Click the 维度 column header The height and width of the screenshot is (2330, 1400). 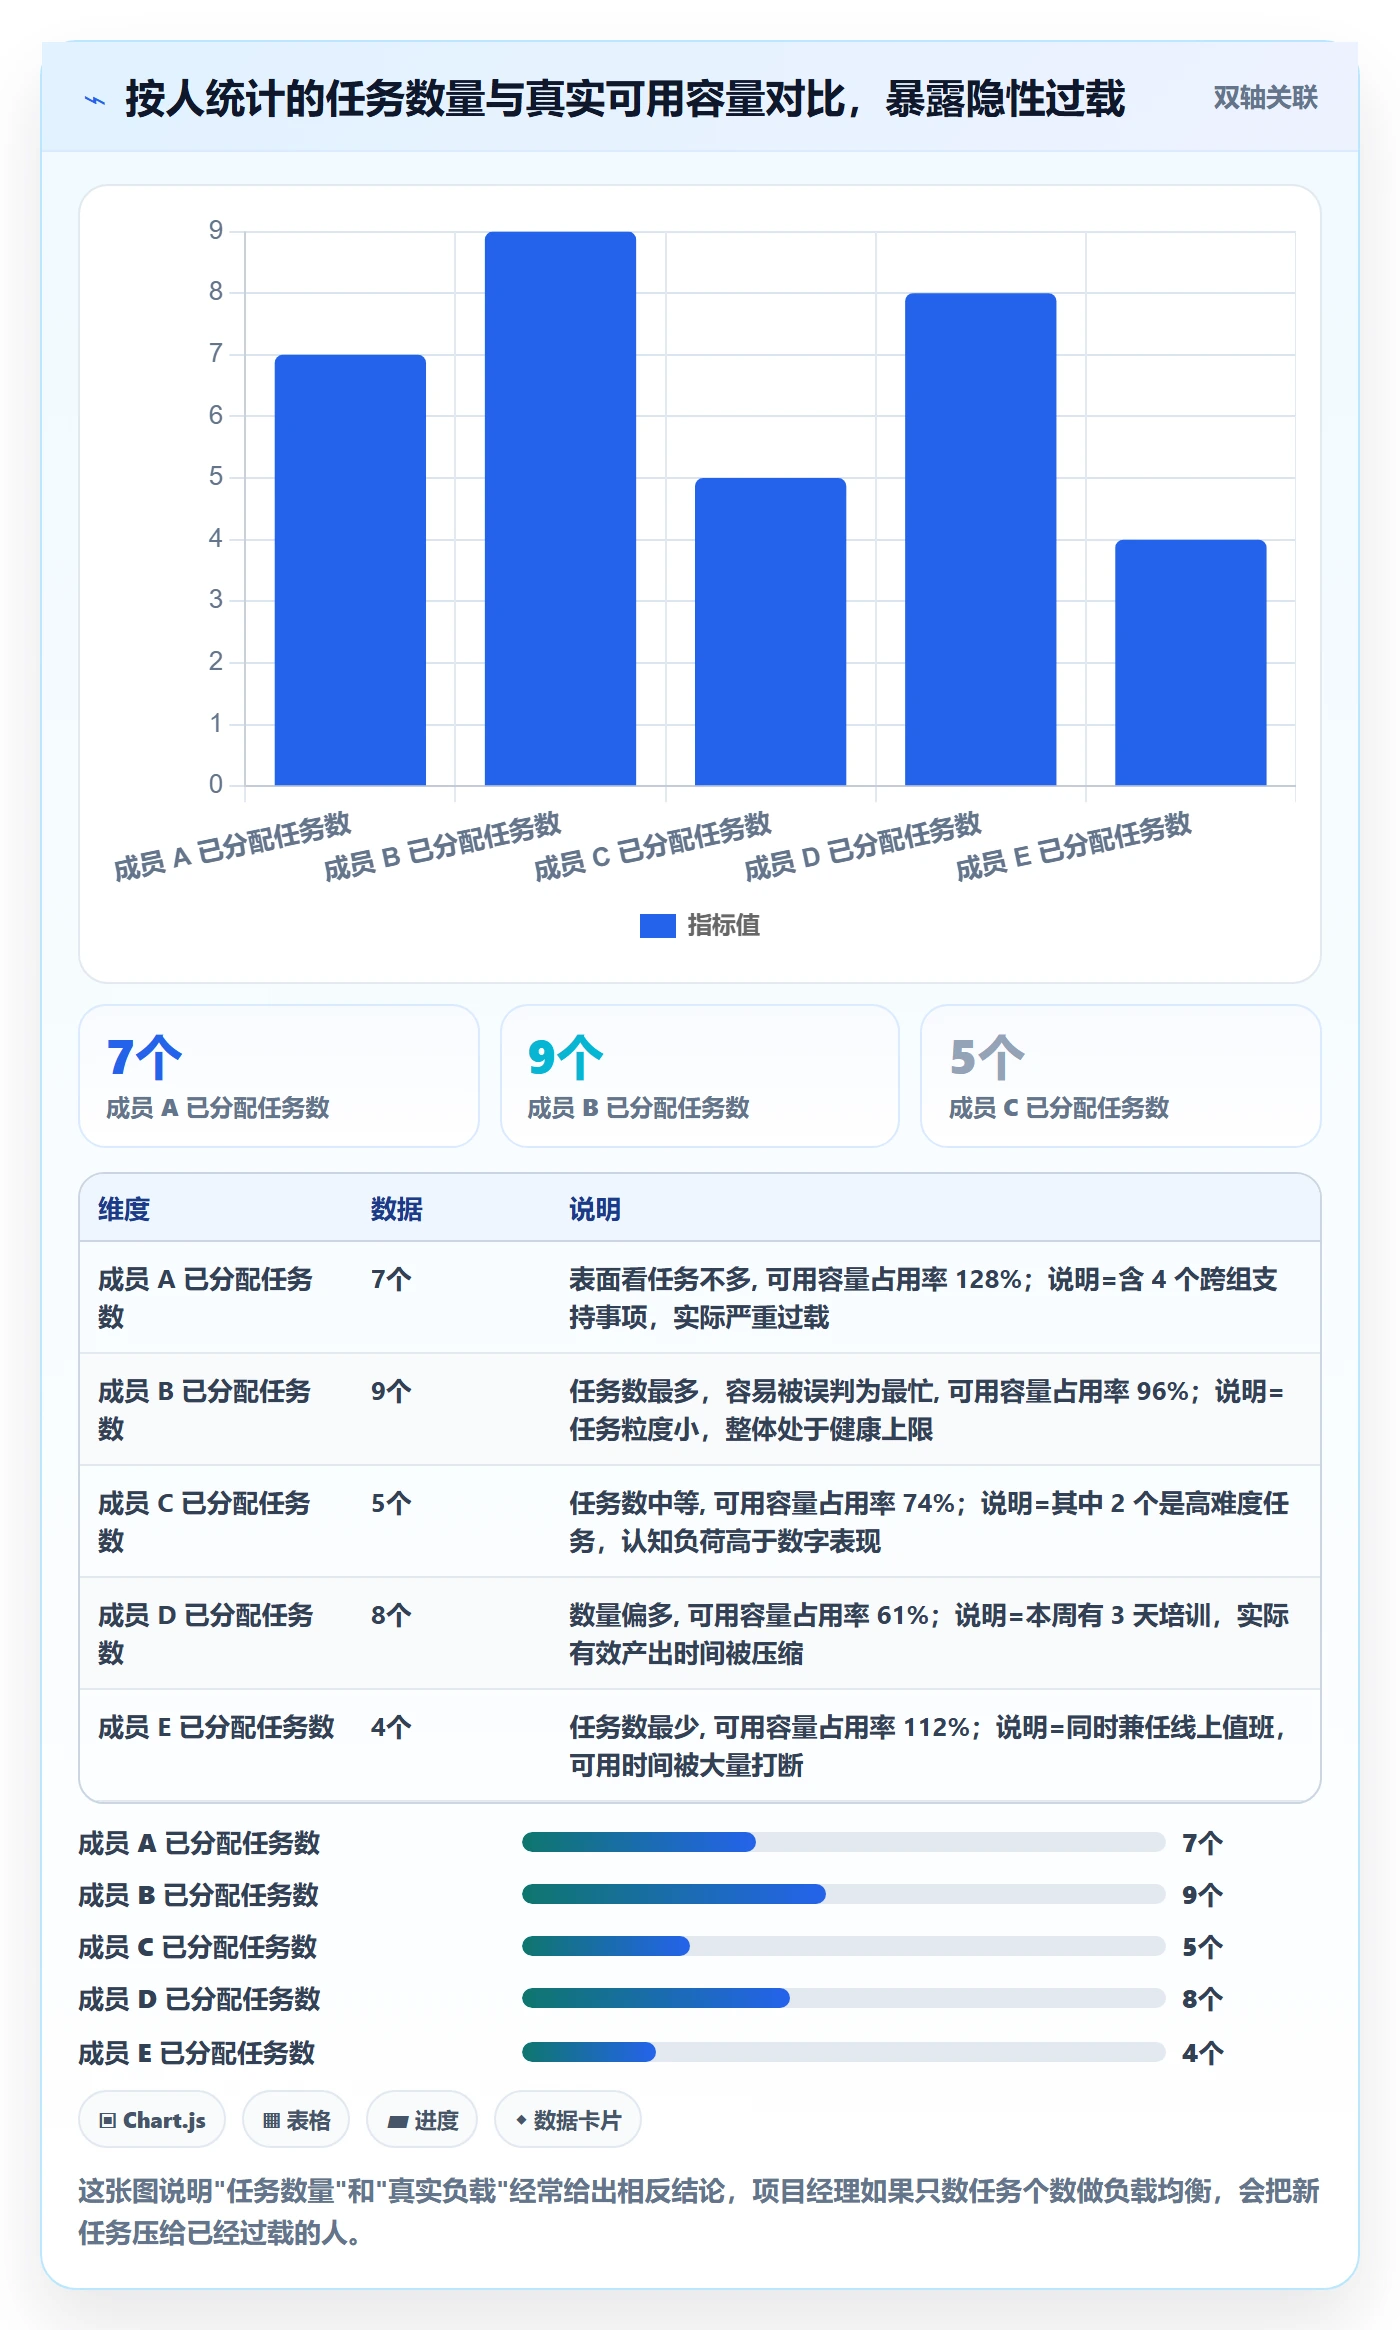tap(124, 1209)
